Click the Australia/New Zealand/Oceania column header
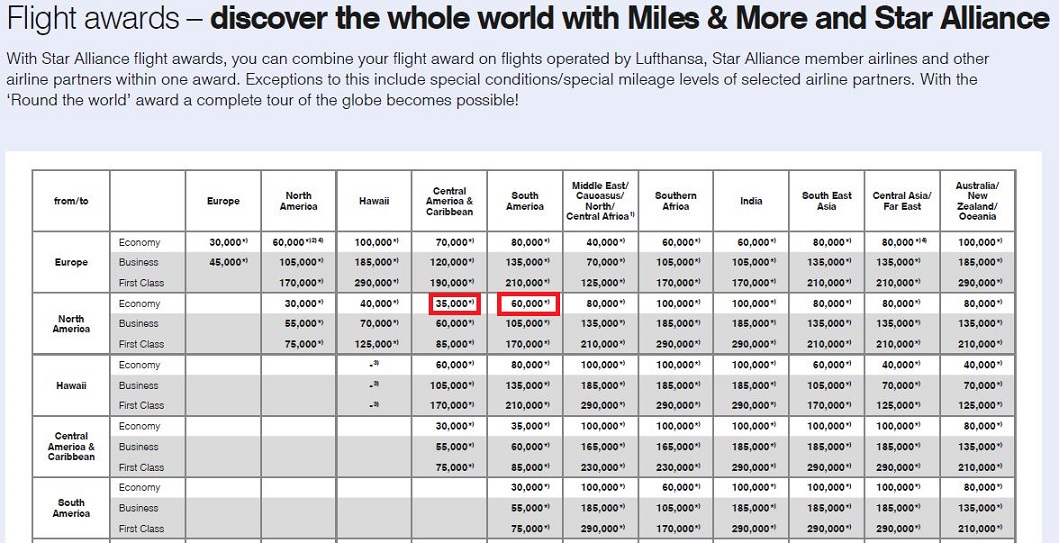The image size is (1059, 543). (x=977, y=201)
